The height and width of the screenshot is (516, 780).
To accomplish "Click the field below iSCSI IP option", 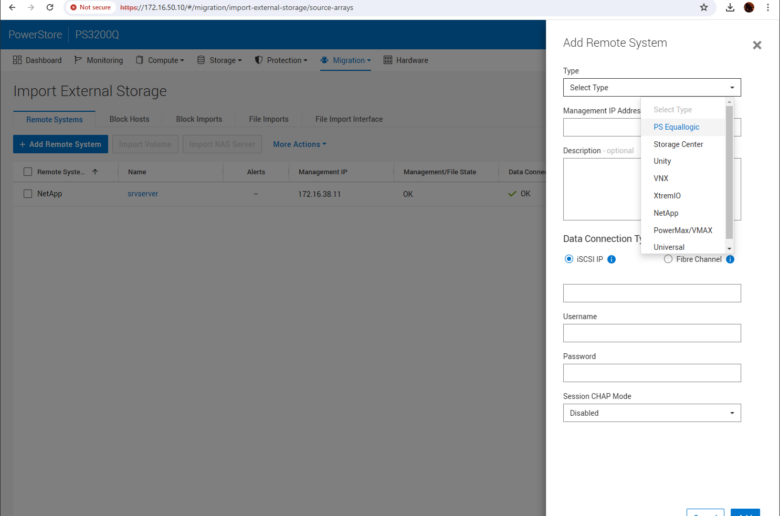I will (x=652, y=293).
